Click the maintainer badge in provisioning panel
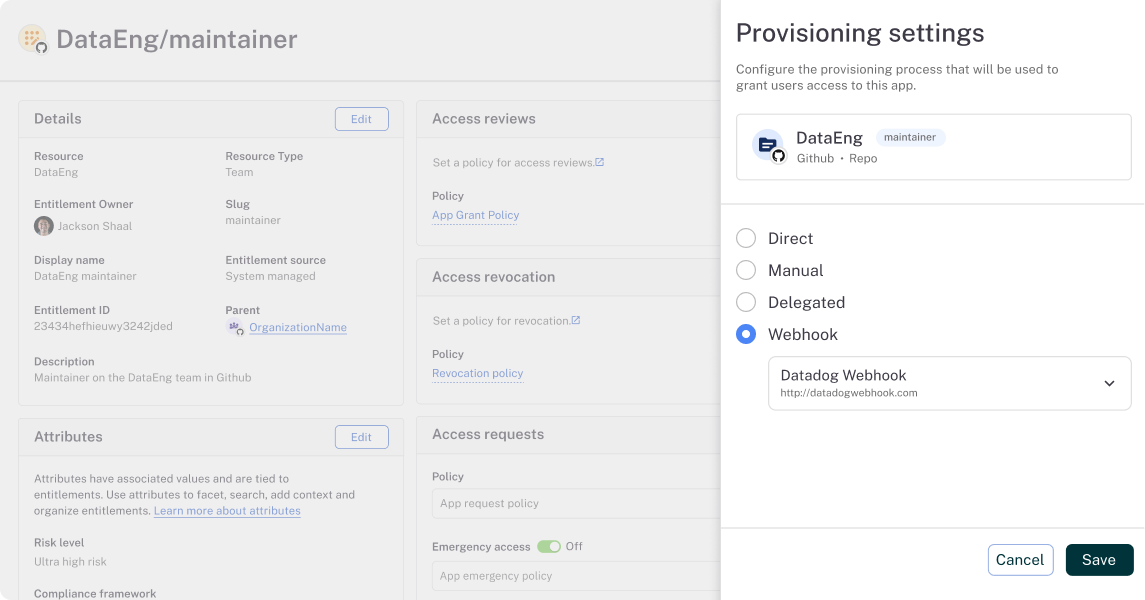 tap(910, 137)
